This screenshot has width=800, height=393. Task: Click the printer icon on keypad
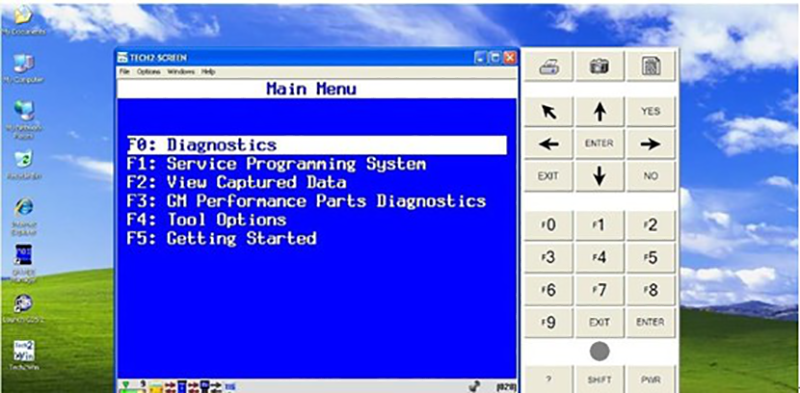(548, 66)
